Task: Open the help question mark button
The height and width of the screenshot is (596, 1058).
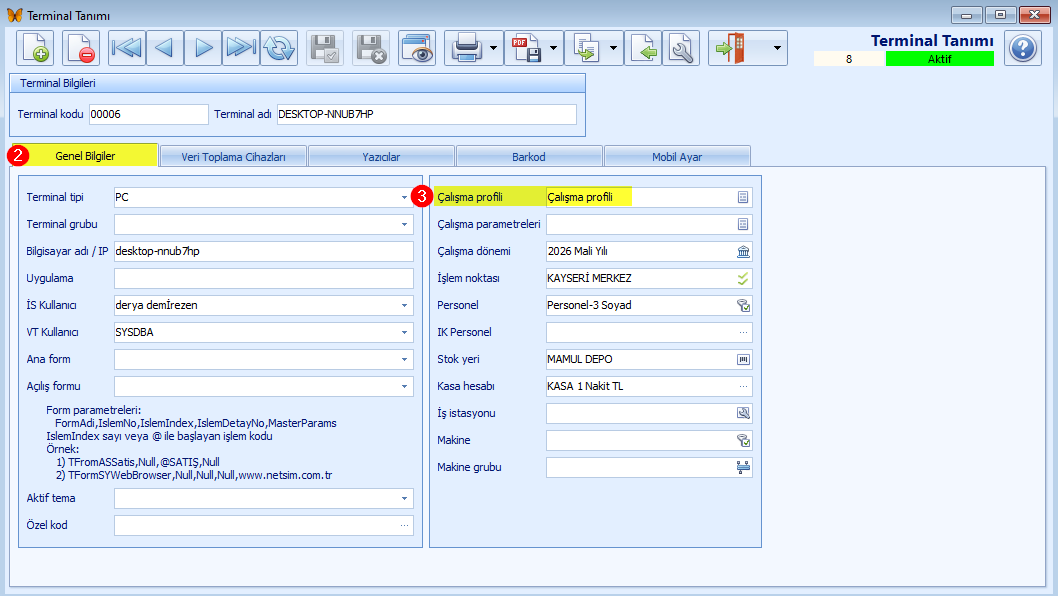Action: (1023, 48)
